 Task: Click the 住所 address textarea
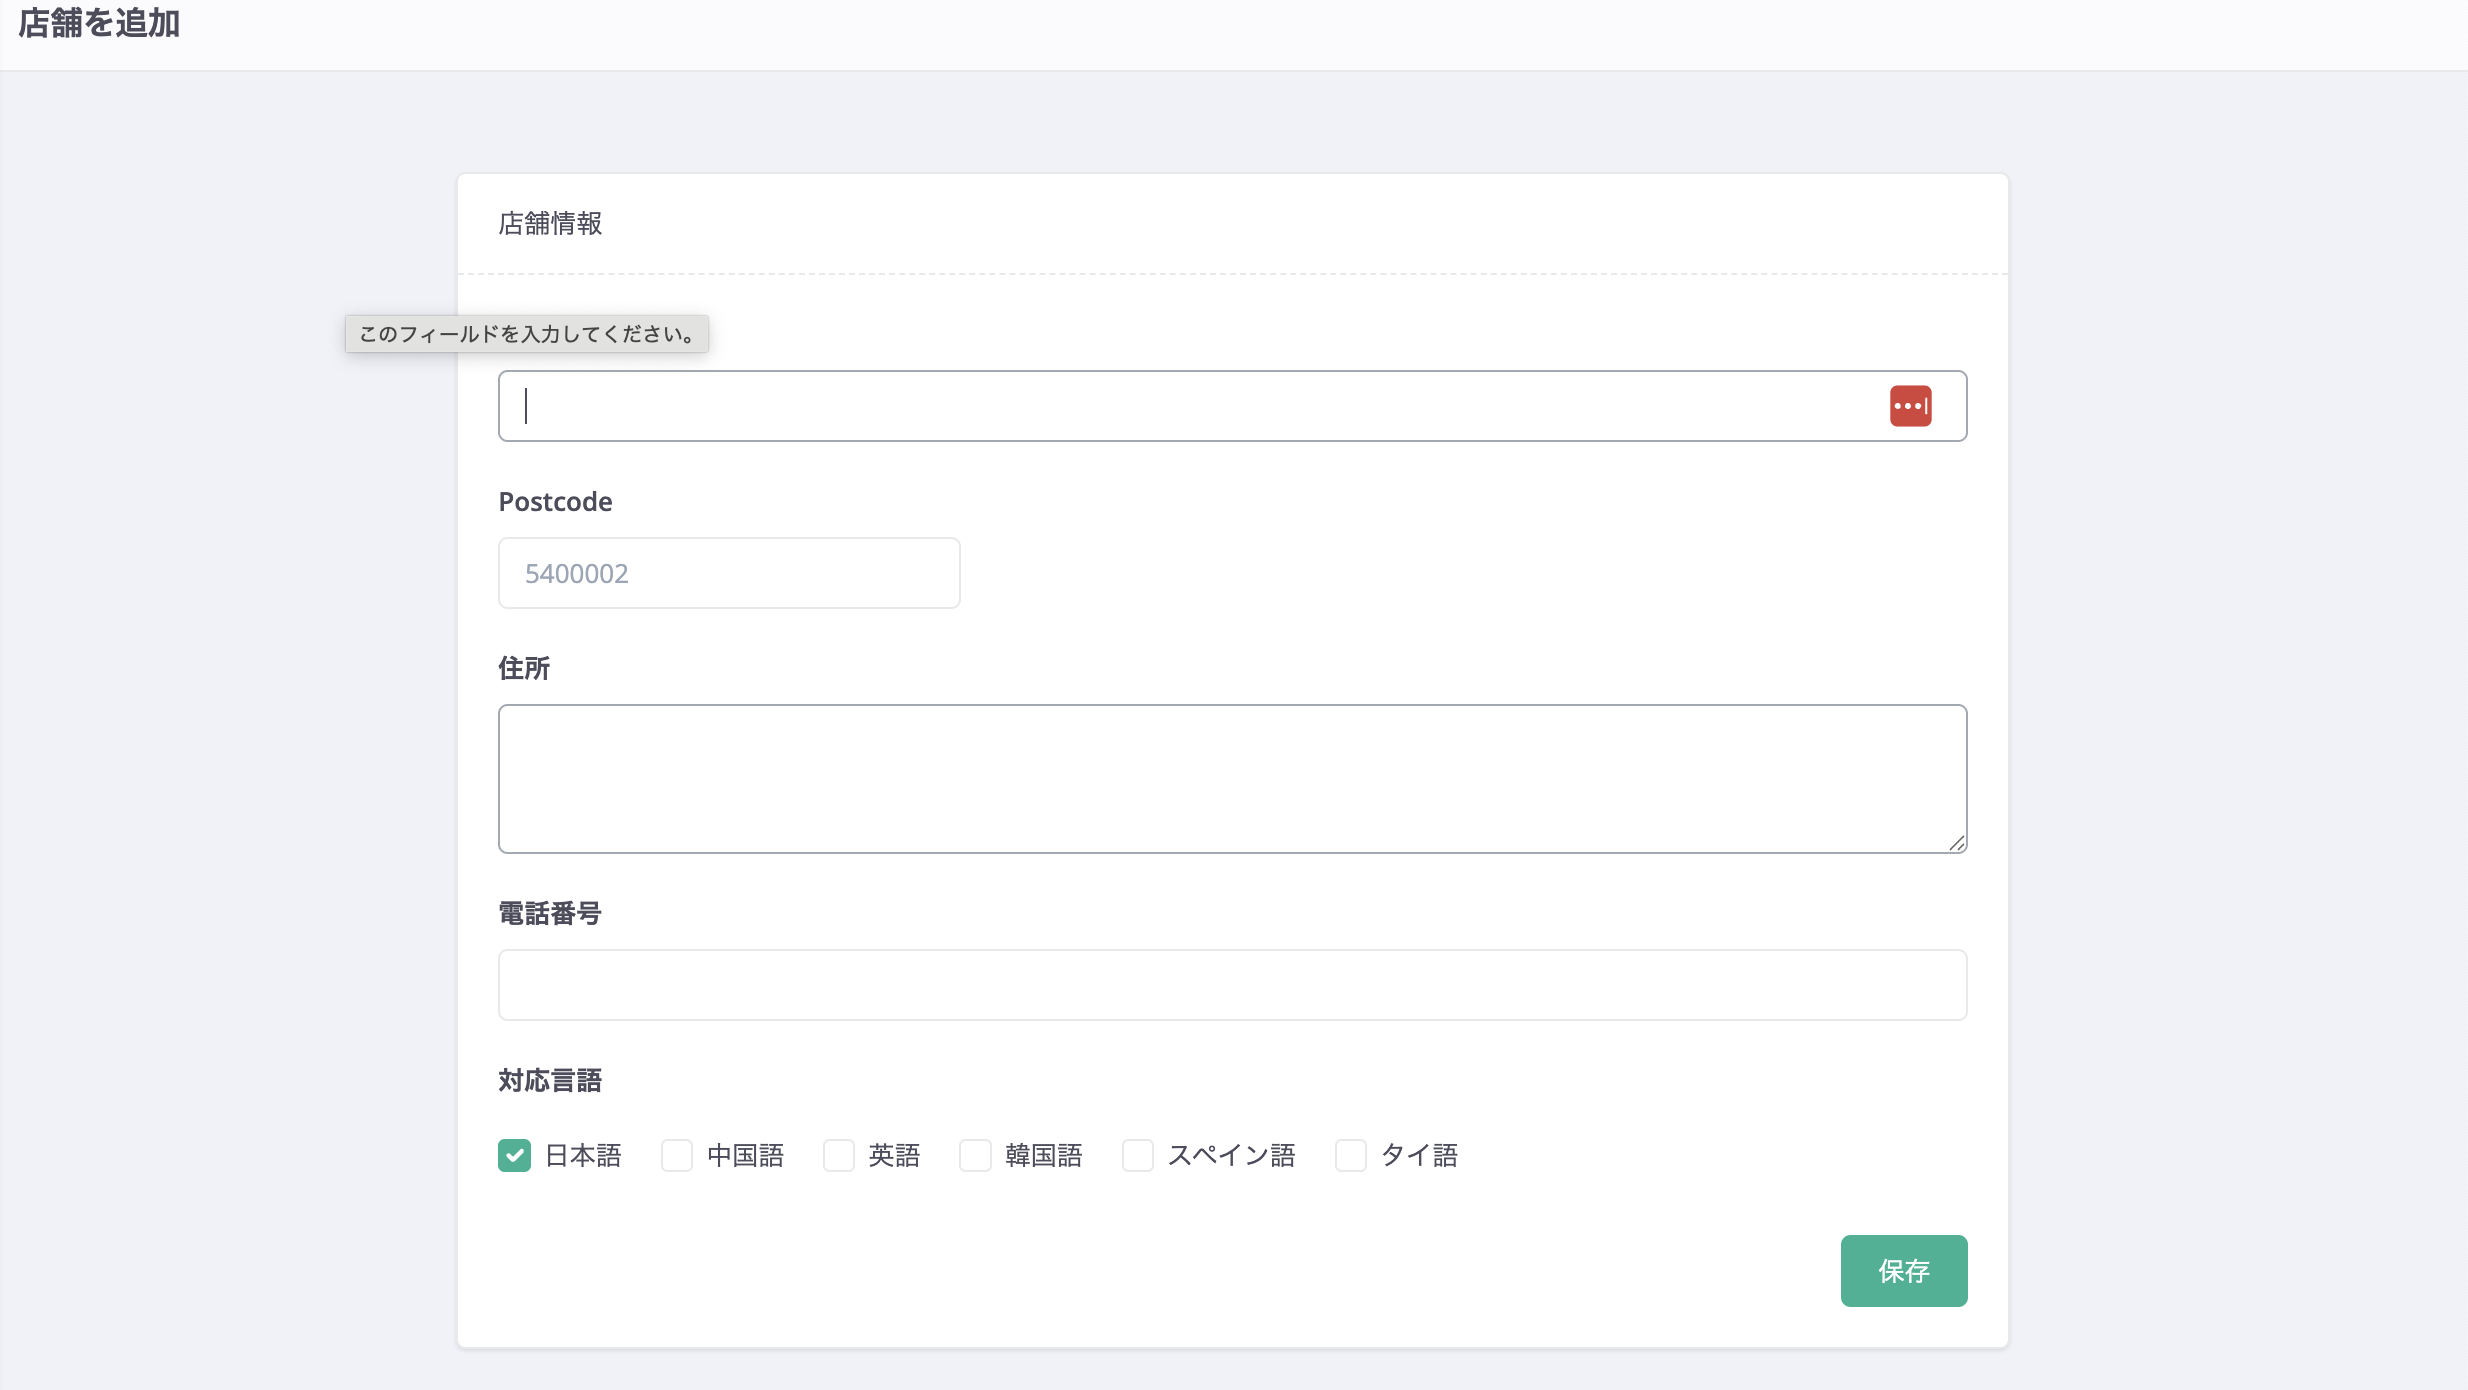point(1232,779)
